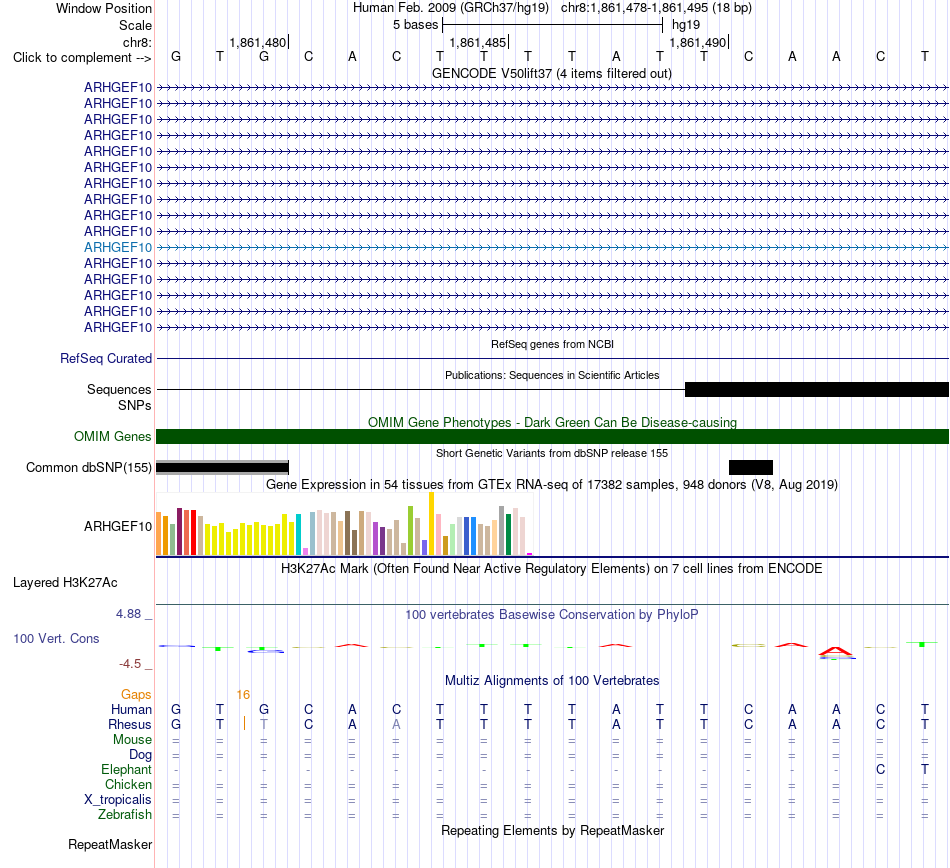Click the 'Click to complement -->' label

[x=82, y=58]
